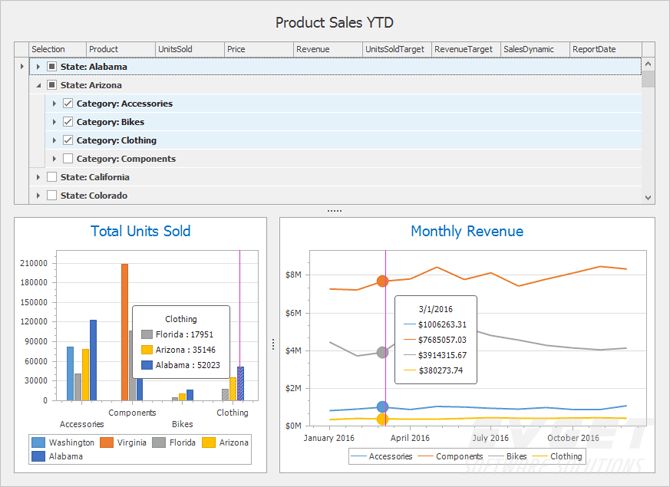
Task: Click the $7685057.03 tooltip value
Action: [x=442, y=340]
